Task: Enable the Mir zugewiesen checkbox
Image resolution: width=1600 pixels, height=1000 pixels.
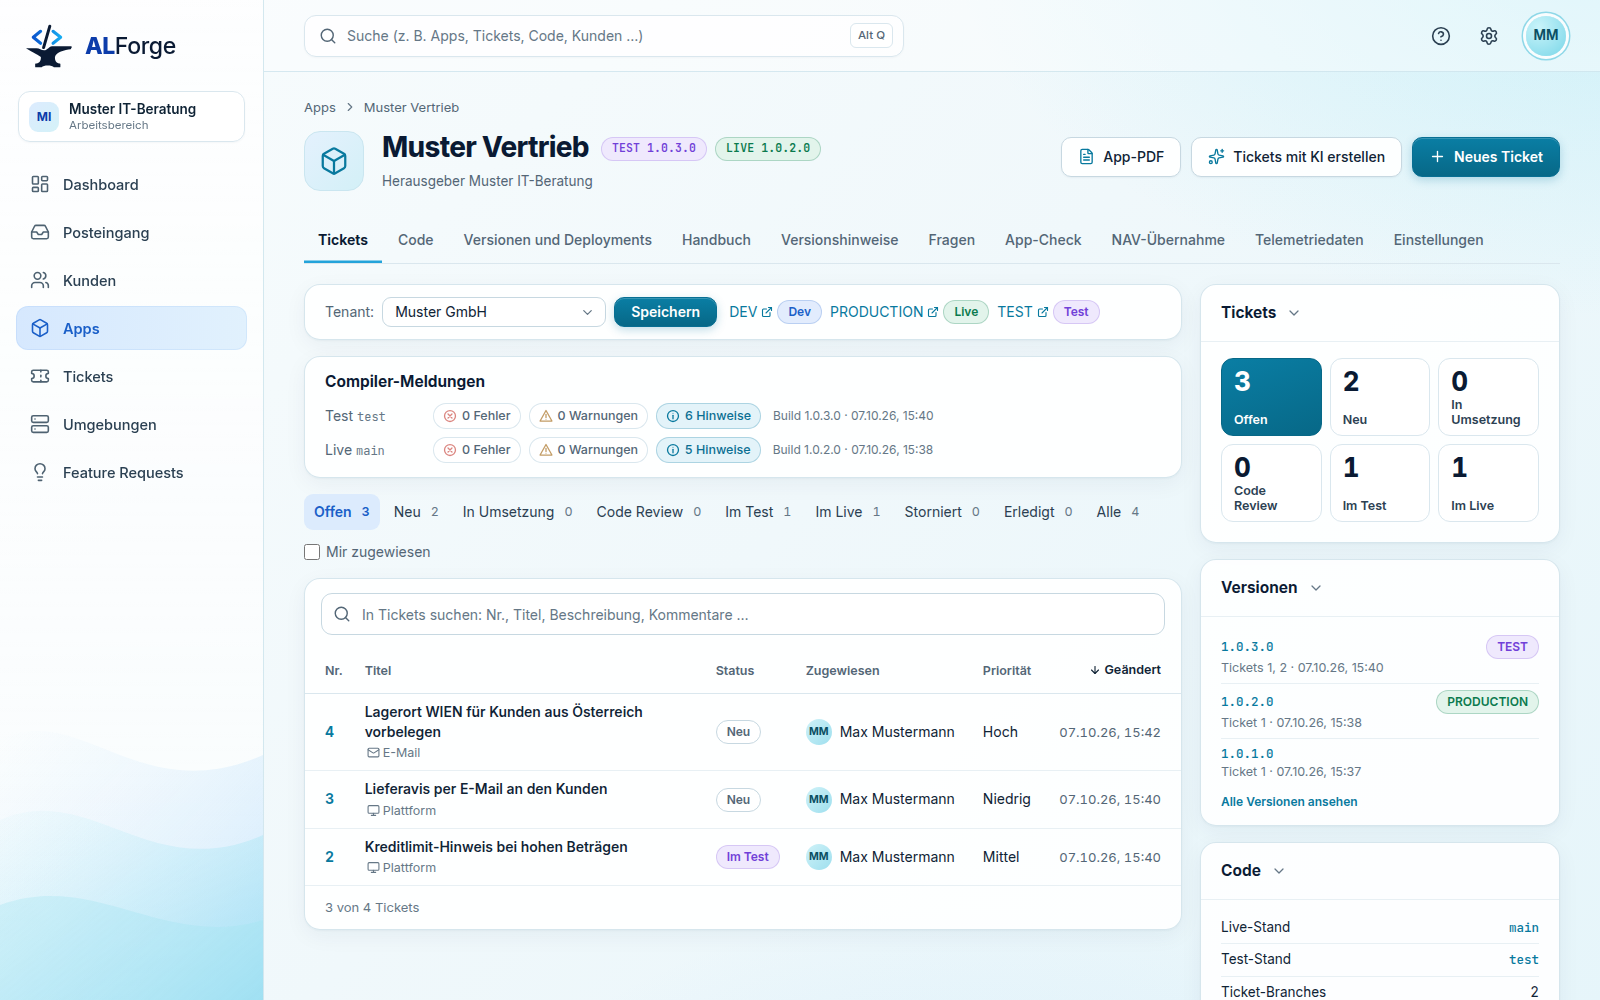Action: coord(312,552)
